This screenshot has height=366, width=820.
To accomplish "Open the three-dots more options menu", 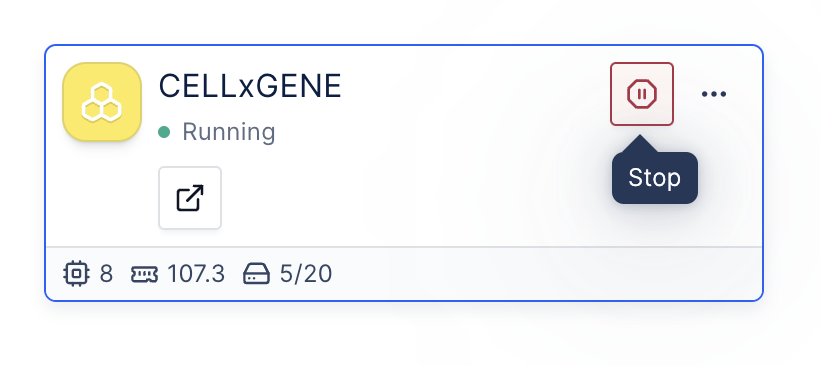I will 714,94.
